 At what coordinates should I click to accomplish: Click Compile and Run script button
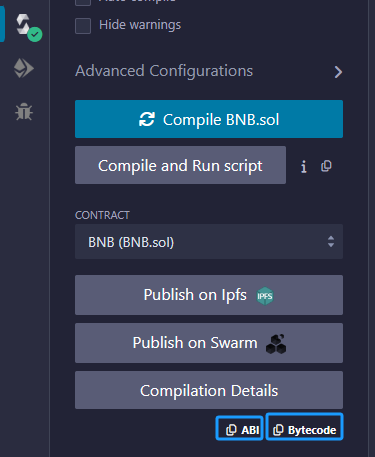coord(180,165)
